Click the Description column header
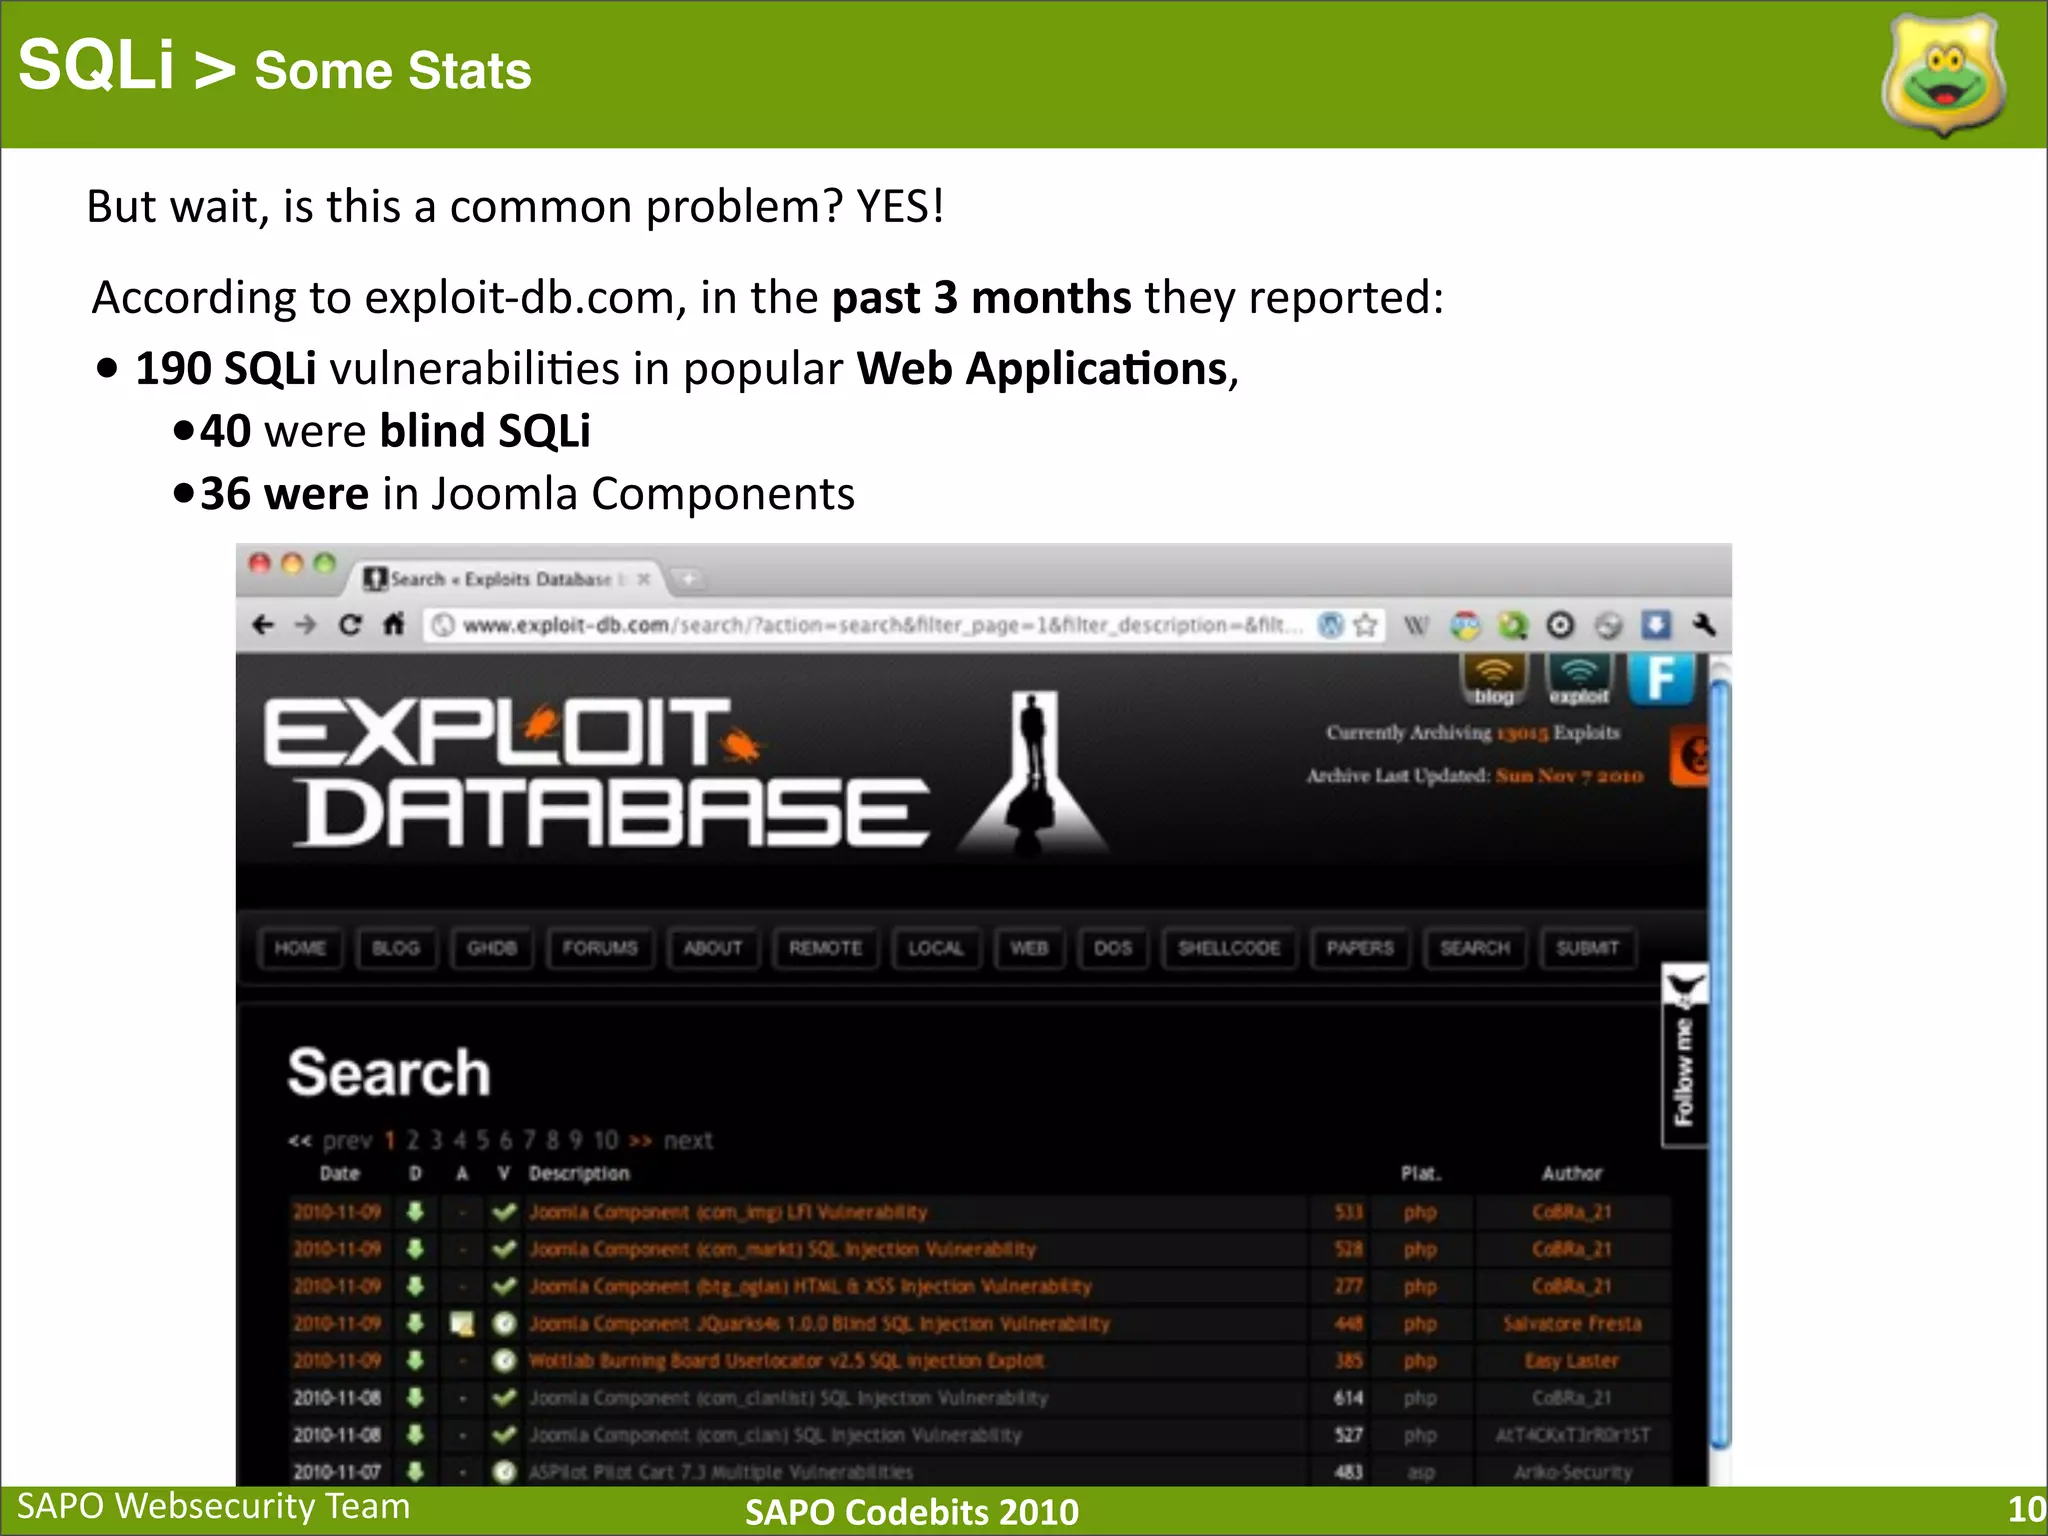 [x=579, y=1173]
